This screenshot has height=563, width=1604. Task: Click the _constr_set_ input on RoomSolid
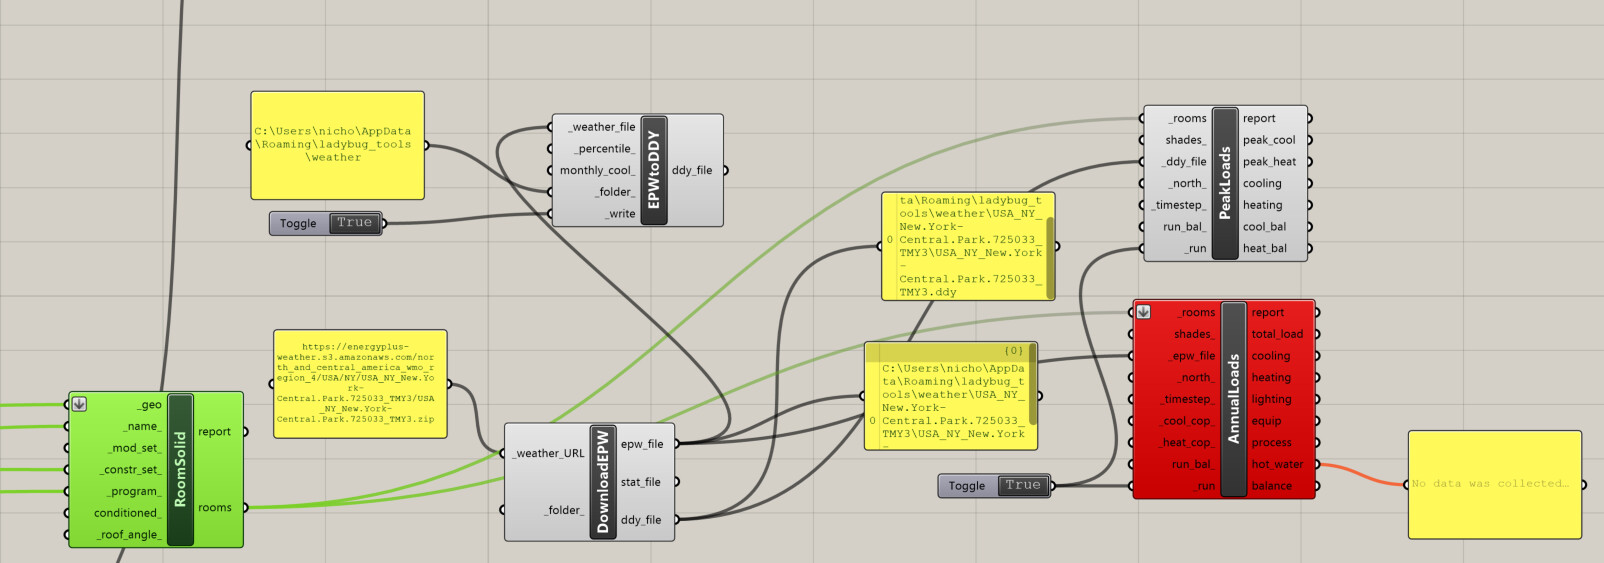[131, 470]
